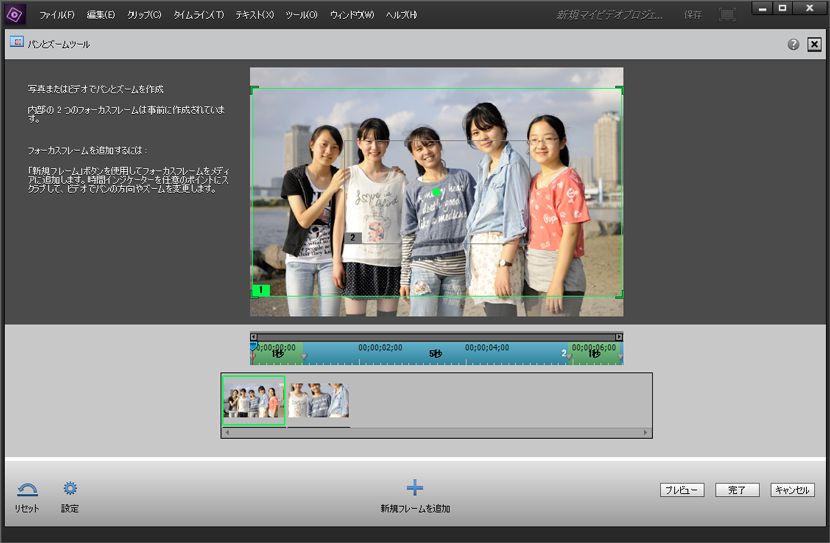Open the テキスト(X) menu
The height and width of the screenshot is (543, 830).
click(x=255, y=15)
